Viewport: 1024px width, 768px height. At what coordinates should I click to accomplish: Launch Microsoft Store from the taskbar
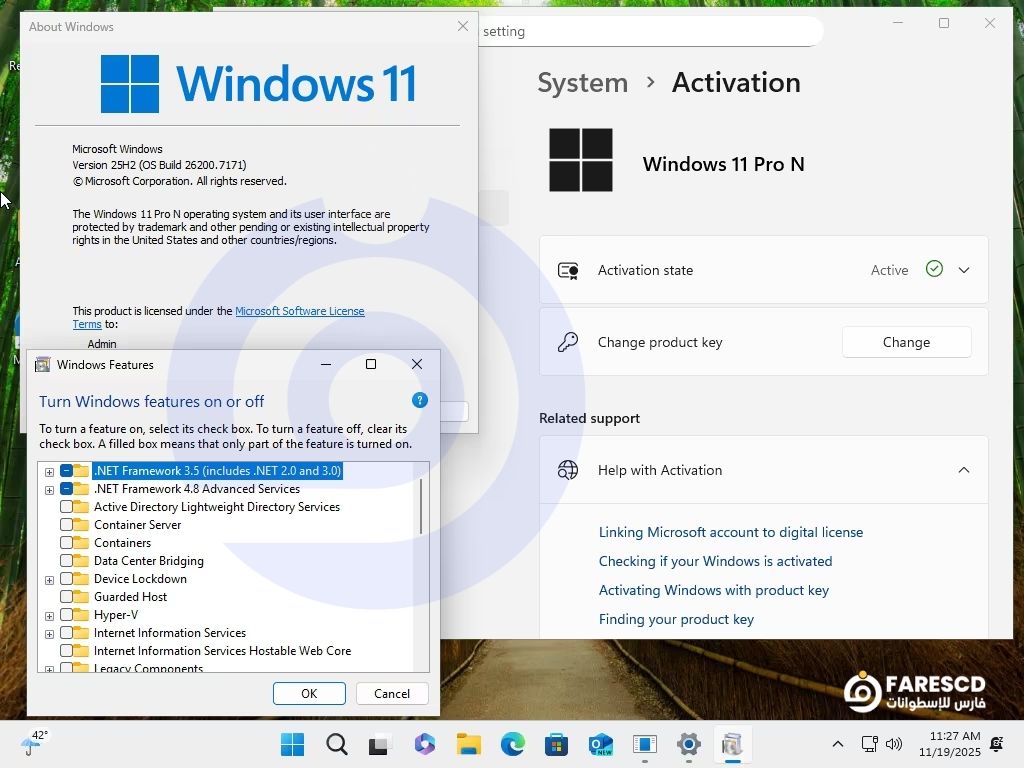point(556,745)
